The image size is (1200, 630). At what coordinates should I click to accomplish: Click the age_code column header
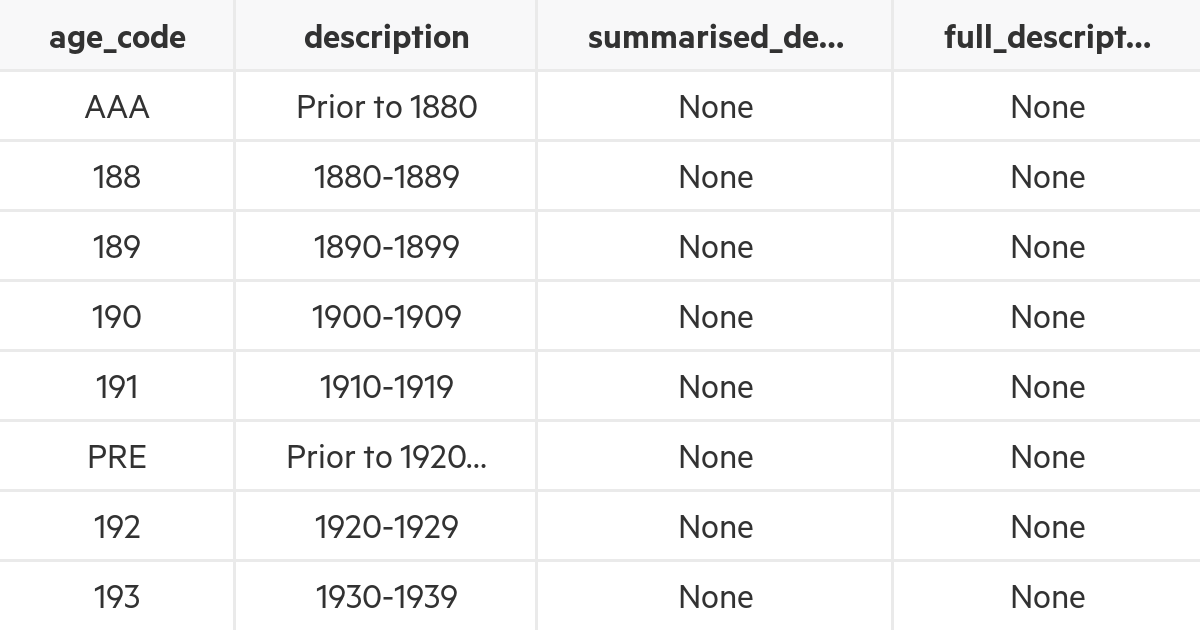pyautogui.click(x=117, y=37)
